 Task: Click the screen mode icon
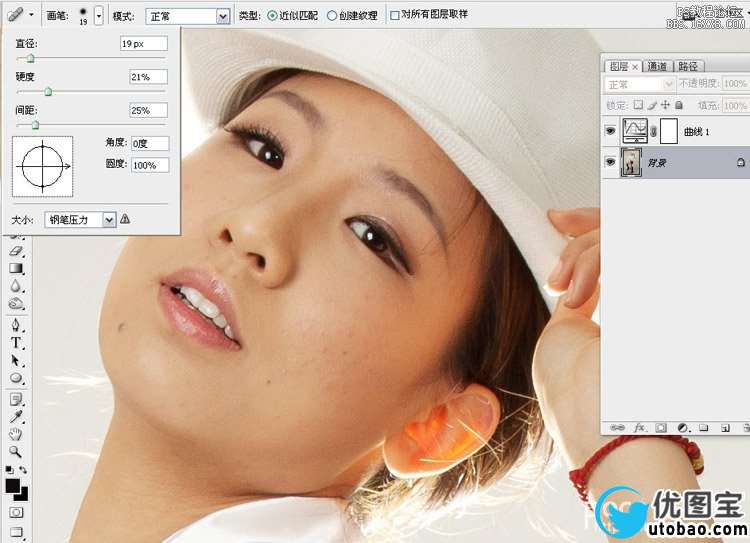[x=16, y=531]
